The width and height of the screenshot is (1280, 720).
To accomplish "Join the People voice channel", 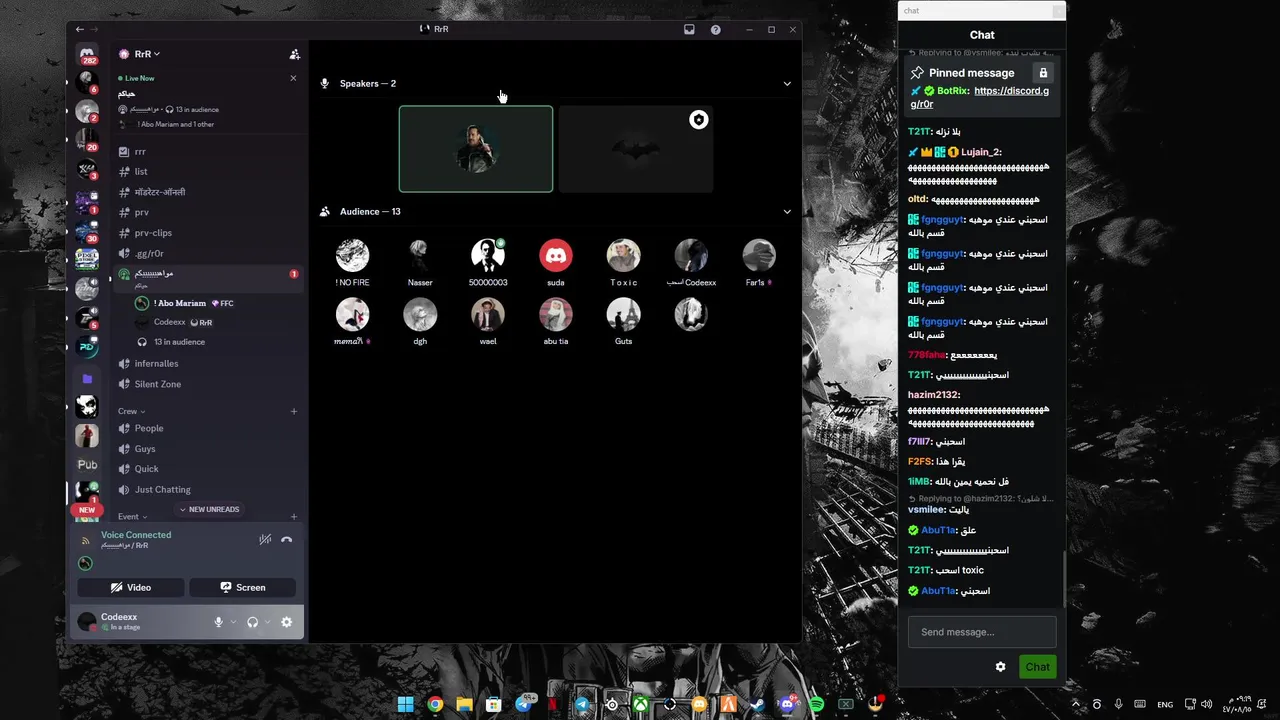I will (x=208, y=428).
